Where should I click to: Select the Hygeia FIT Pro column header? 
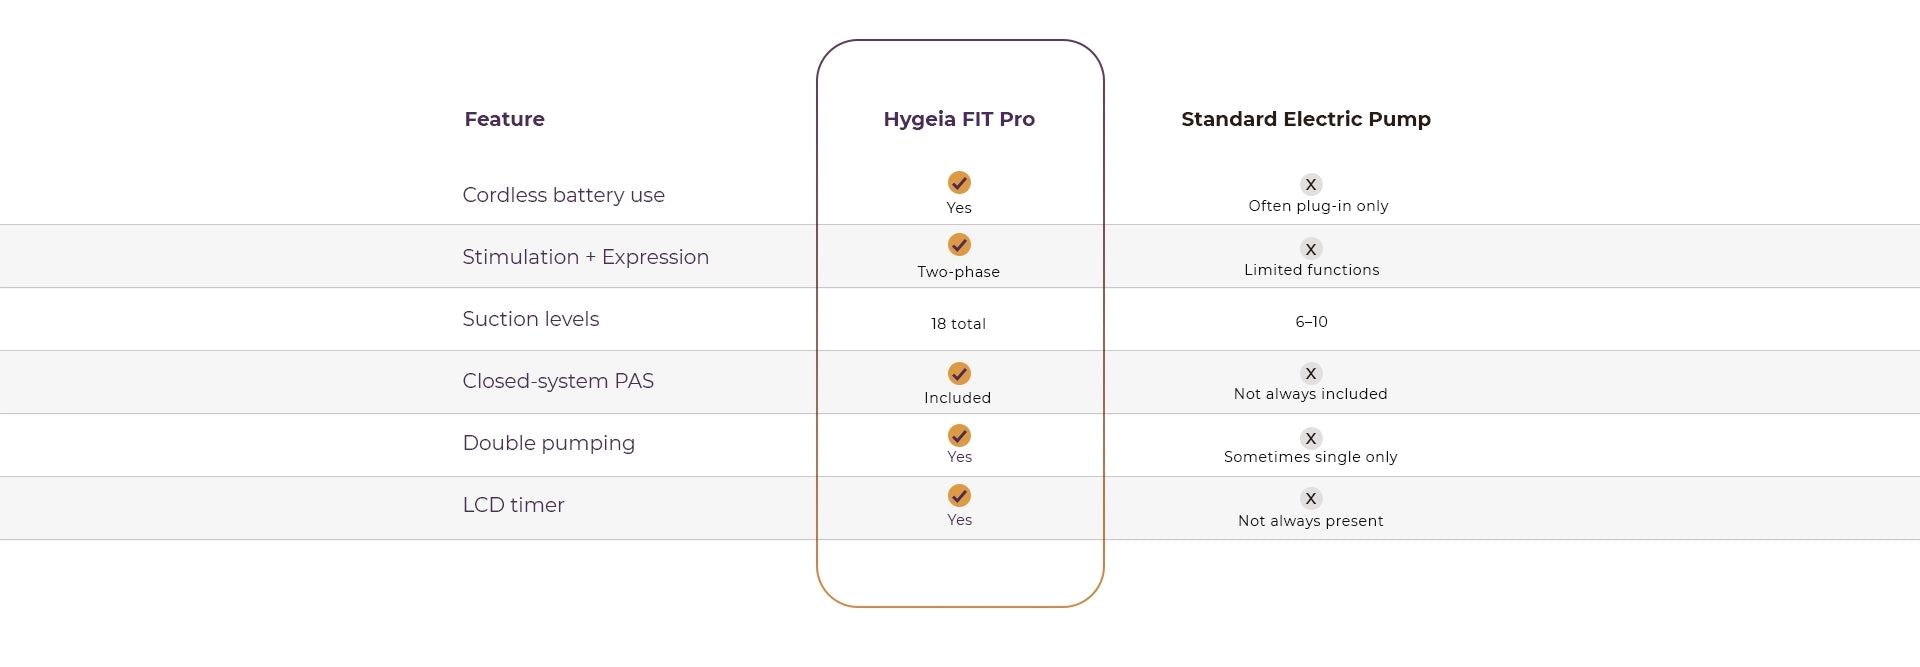tap(959, 119)
